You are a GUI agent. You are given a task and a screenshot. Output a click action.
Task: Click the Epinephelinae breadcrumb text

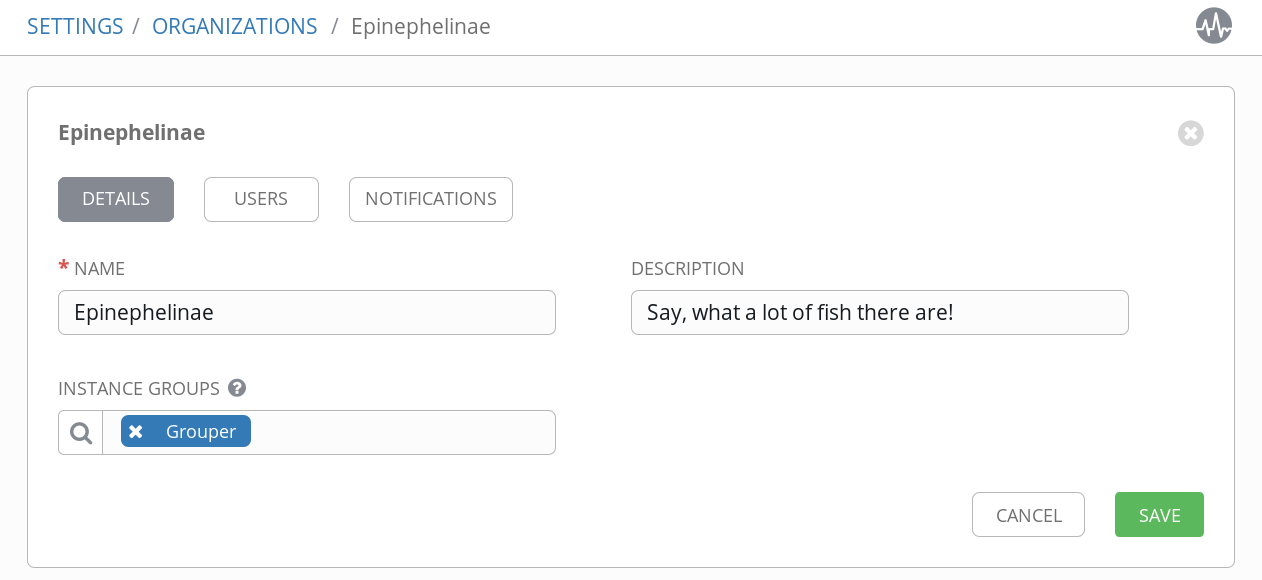[x=420, y=26]
